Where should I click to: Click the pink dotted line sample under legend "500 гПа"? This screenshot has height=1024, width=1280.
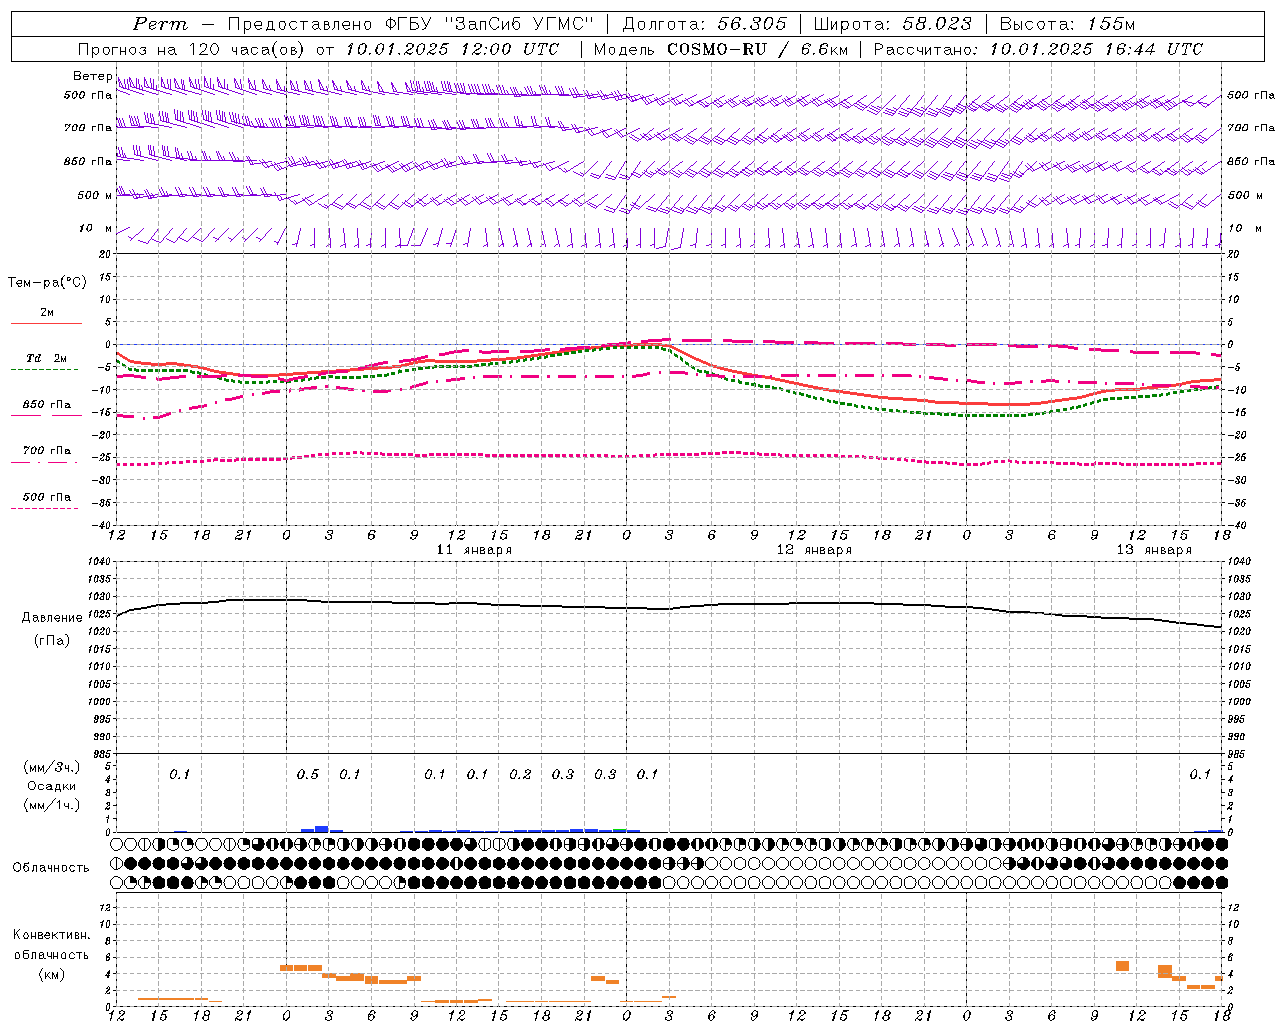tap(45, 508)
